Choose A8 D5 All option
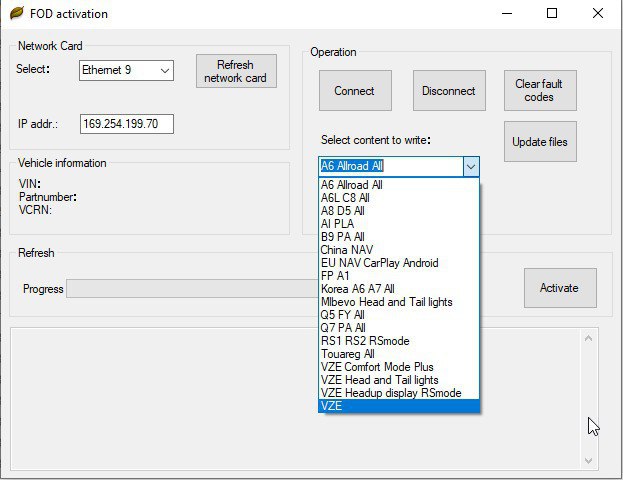 (x=342, y=211)
